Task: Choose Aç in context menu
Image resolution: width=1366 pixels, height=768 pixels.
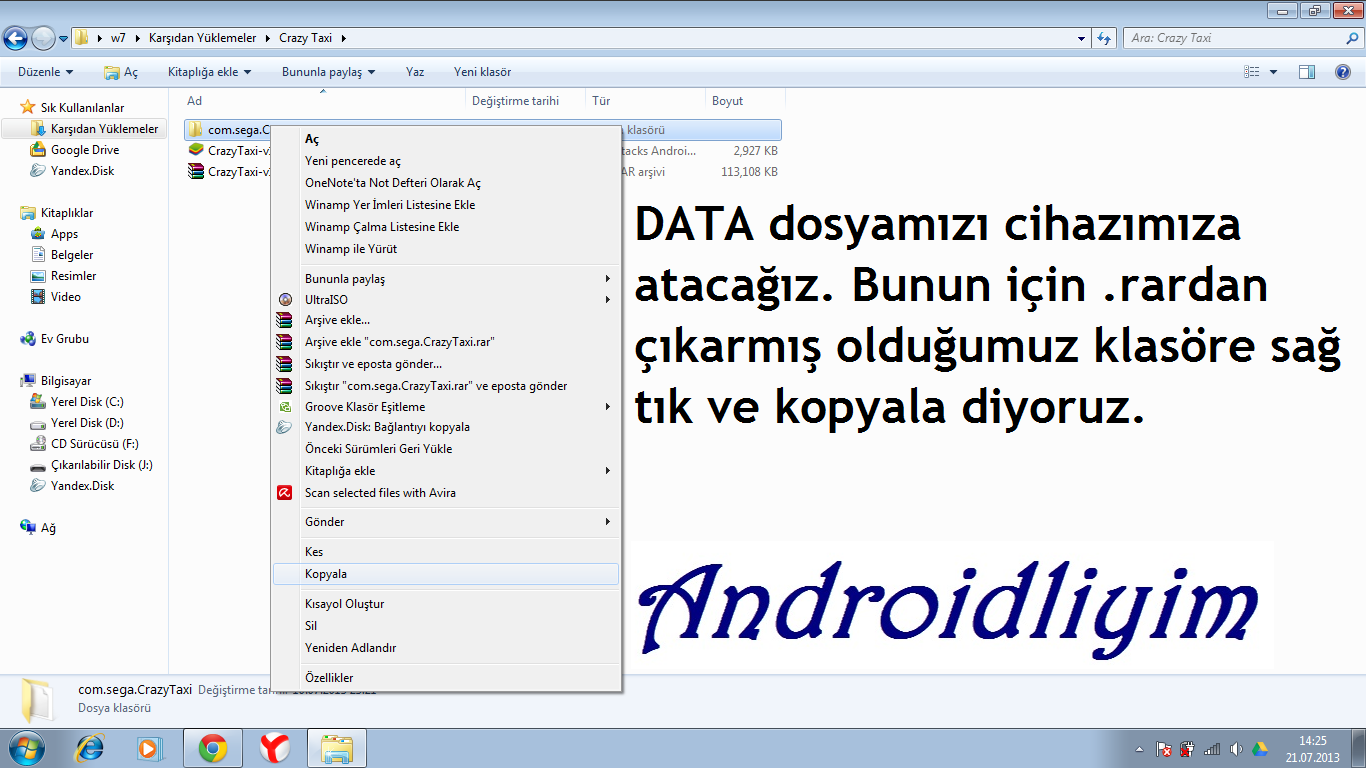Action: click(x=446, y=139)
